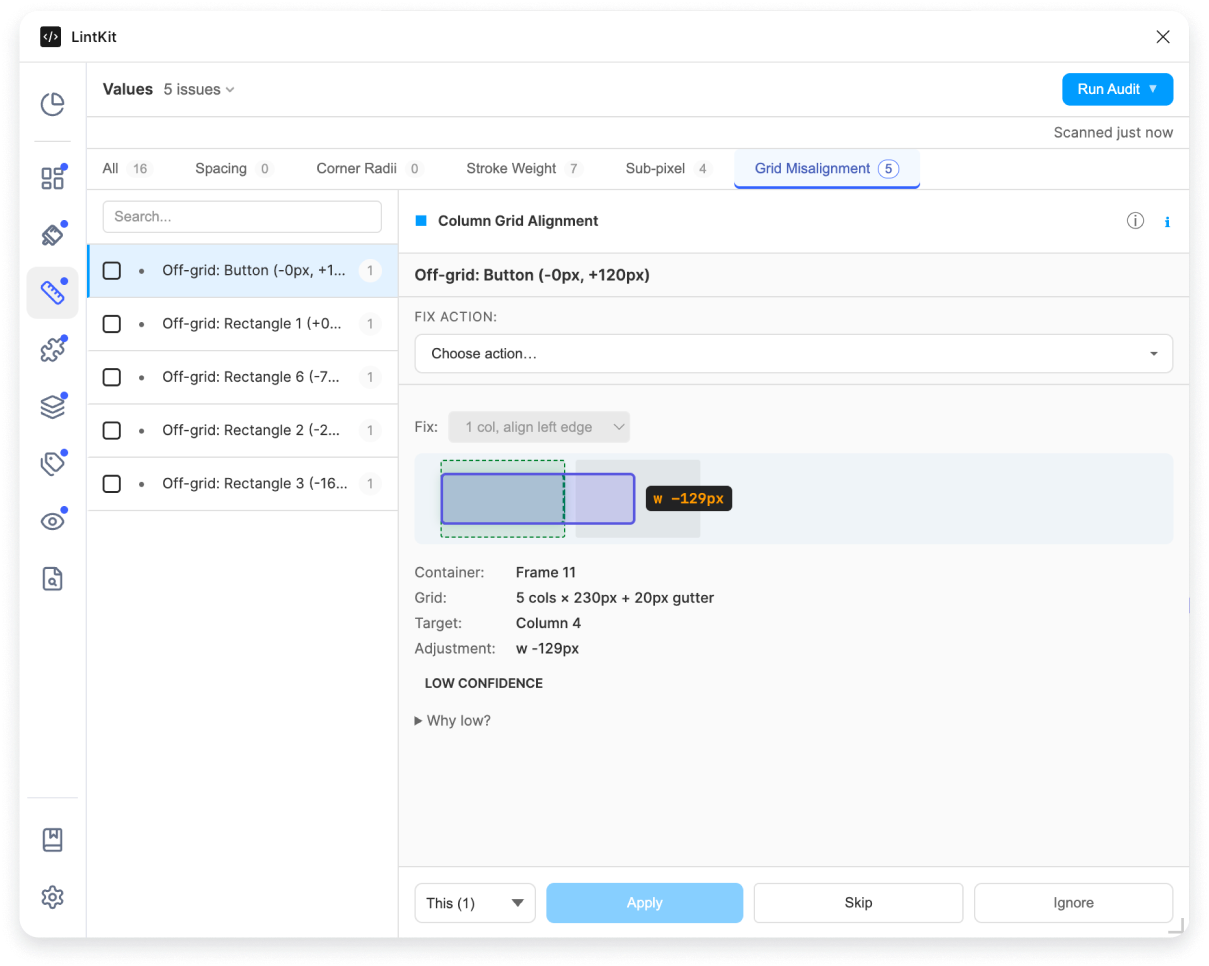Image resolution: width=1209 pixels, height=966 pixels.
Task: Switch to the Spacing tab
Action: click(234, 168)
